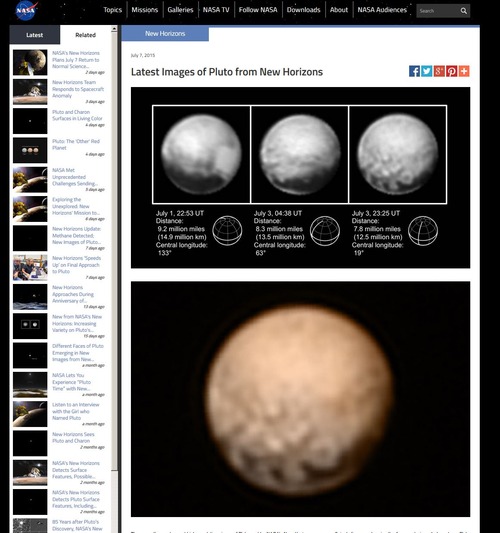Switch to the Latest tab
Screen dimensions: 500x533
tap(35, 35)
